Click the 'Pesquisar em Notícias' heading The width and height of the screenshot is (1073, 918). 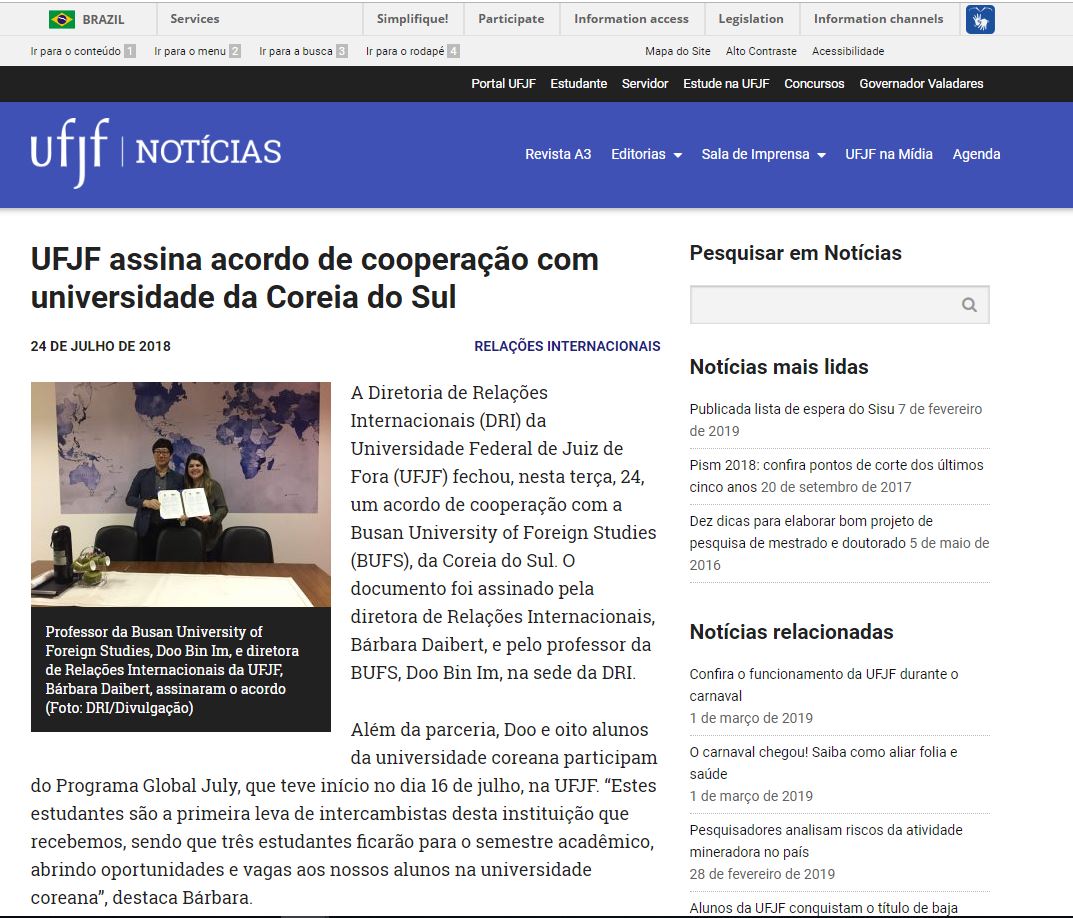pyautogui.click(x=795, y=253)
